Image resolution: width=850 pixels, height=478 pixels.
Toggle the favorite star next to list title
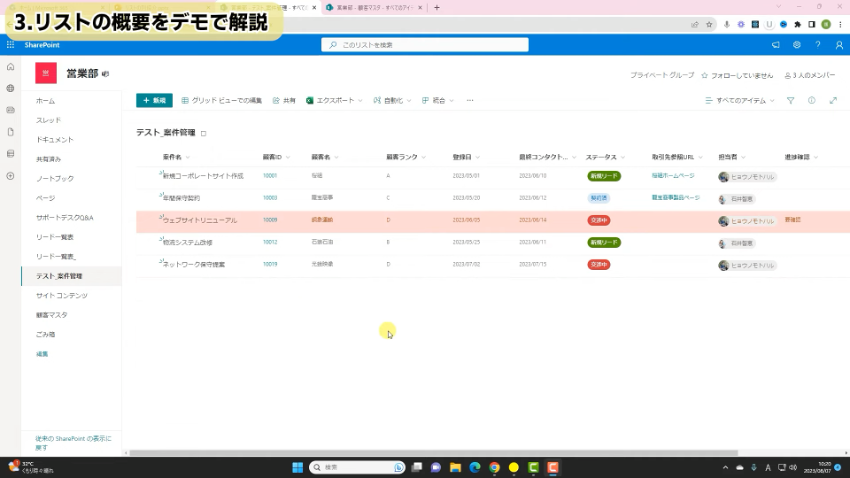point(204,133)
